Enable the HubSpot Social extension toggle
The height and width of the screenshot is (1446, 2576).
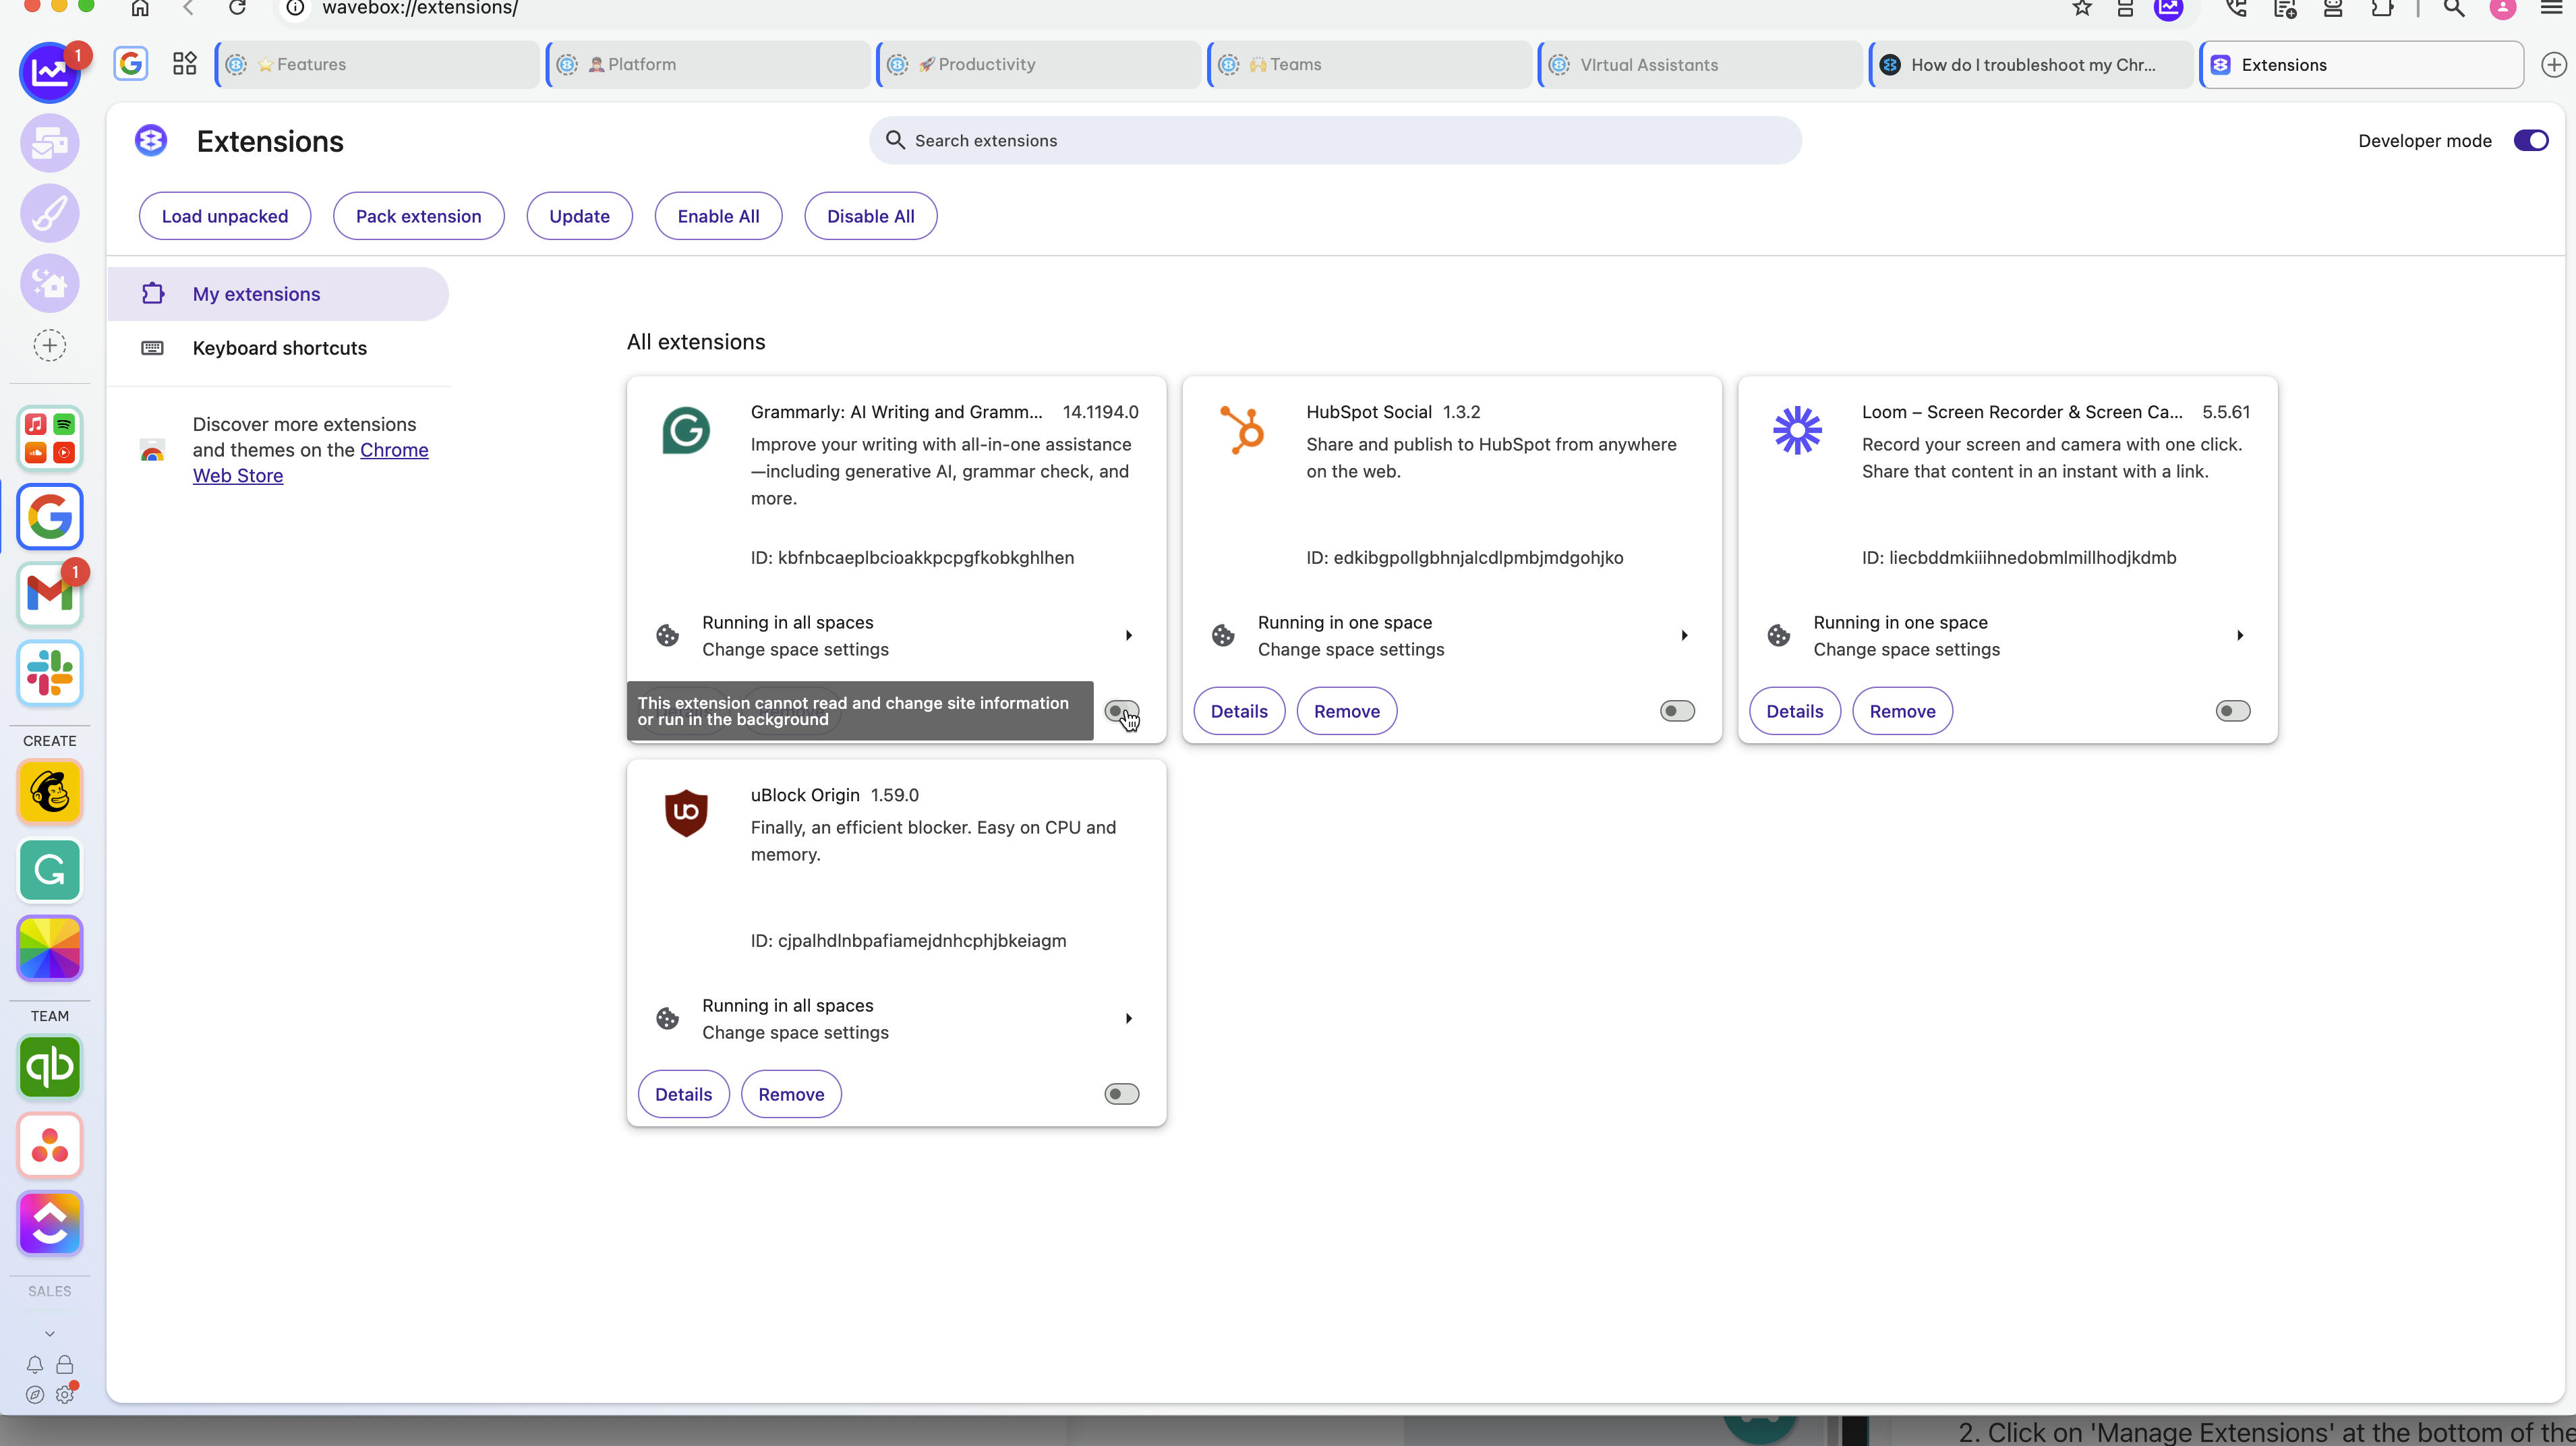[x=1677, y=711]
